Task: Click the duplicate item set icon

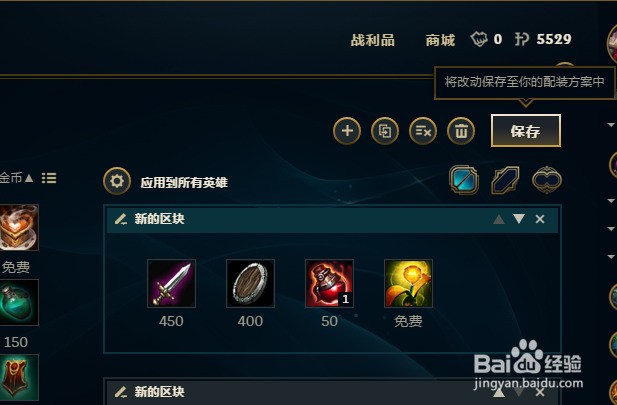Action: 385,131
